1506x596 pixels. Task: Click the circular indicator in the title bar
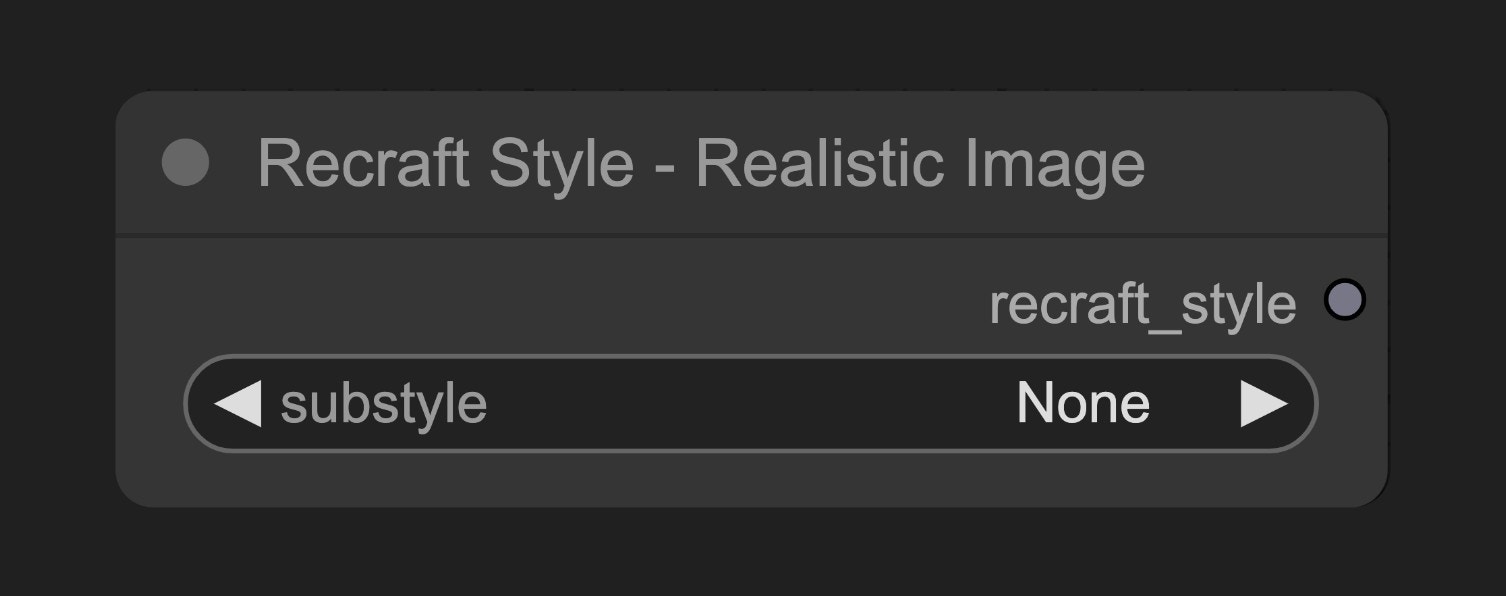(186, 160)
